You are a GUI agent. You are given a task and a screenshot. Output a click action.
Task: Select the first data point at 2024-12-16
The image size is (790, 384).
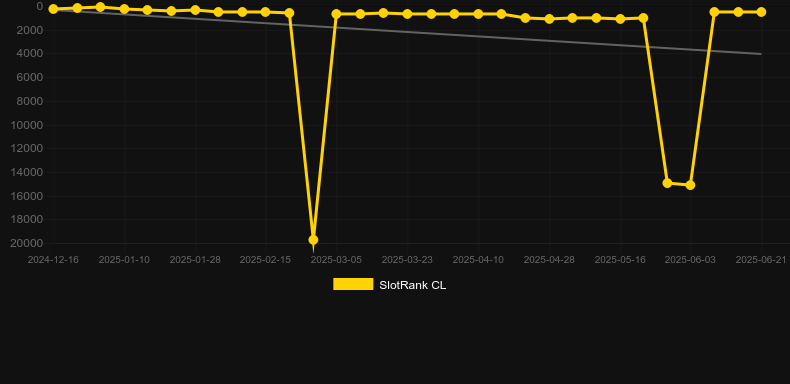(x=53, y=9)
